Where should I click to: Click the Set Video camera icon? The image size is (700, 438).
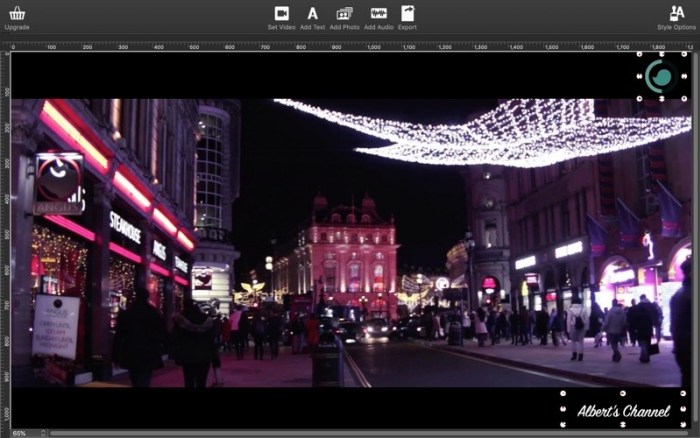click(281, 14)
